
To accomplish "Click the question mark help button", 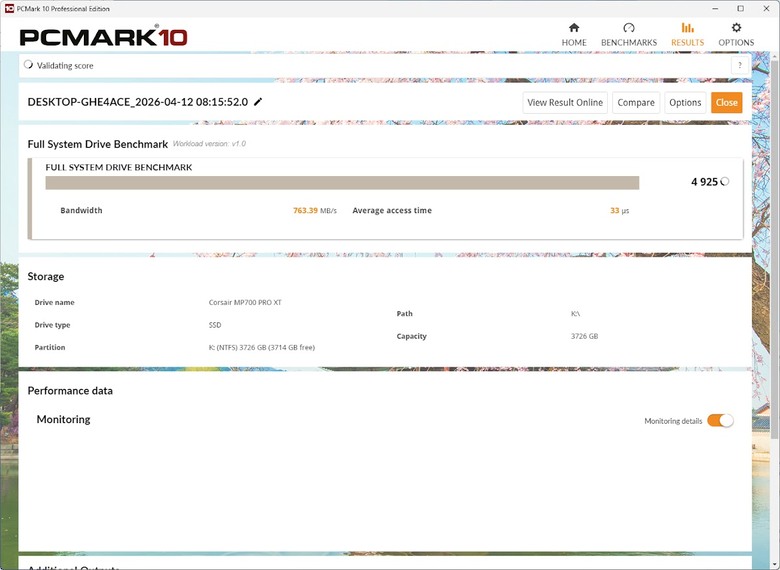I will (740, 65).
